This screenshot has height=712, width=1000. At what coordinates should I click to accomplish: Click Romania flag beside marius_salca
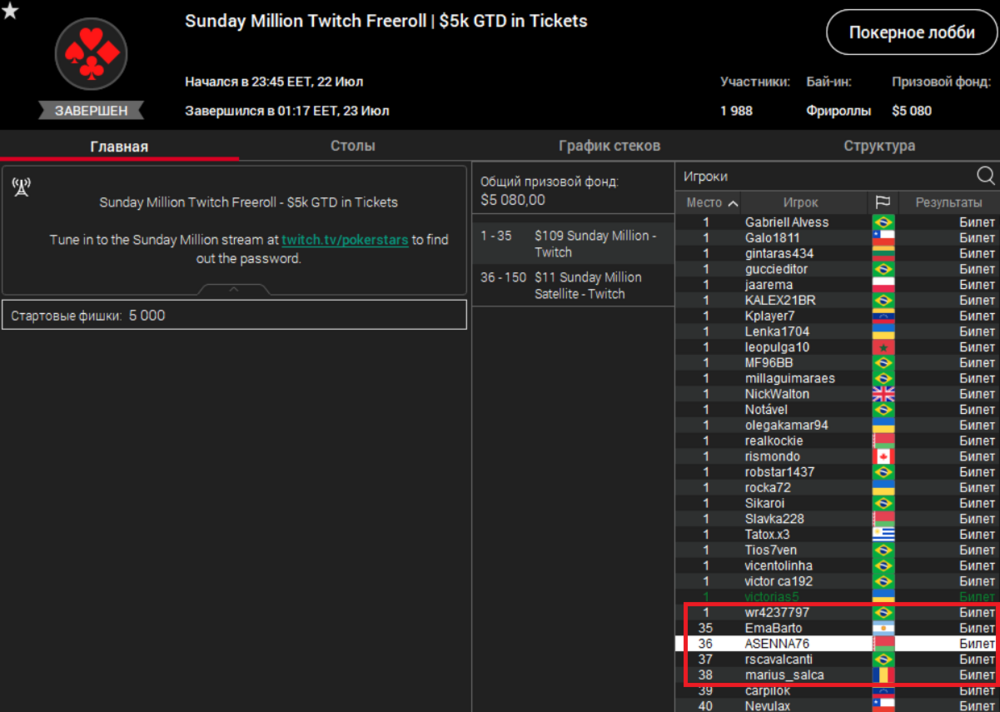pos(883,674)
